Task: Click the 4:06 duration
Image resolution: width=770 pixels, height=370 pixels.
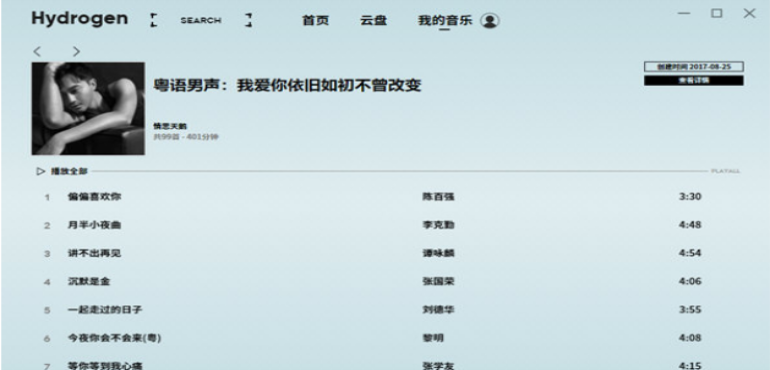Action: 690,282
